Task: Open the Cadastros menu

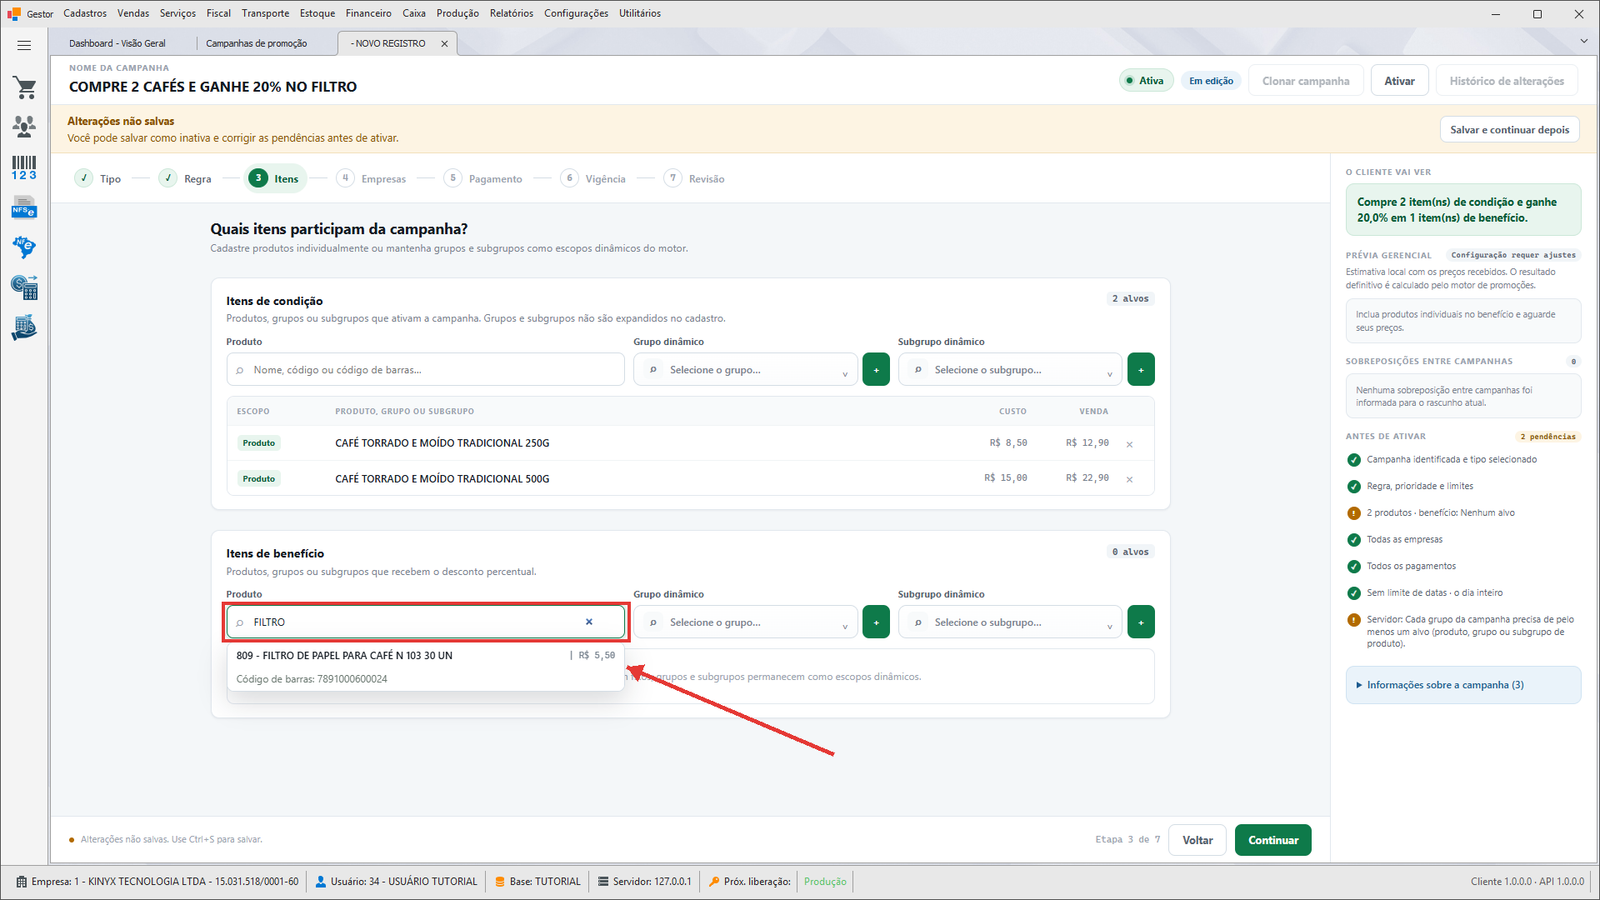Action: coord(85,13)
